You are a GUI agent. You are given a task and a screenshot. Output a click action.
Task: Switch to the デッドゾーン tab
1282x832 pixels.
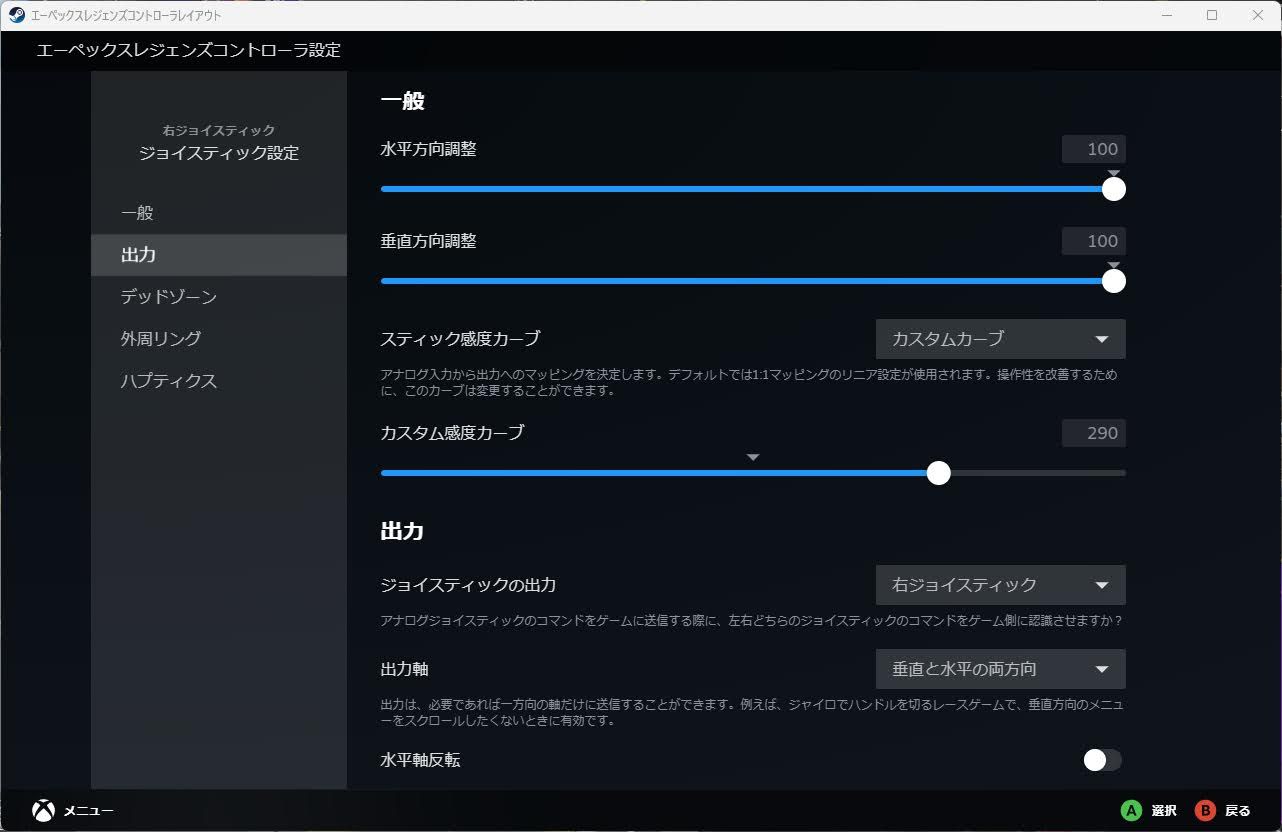(x=219, y=297)
